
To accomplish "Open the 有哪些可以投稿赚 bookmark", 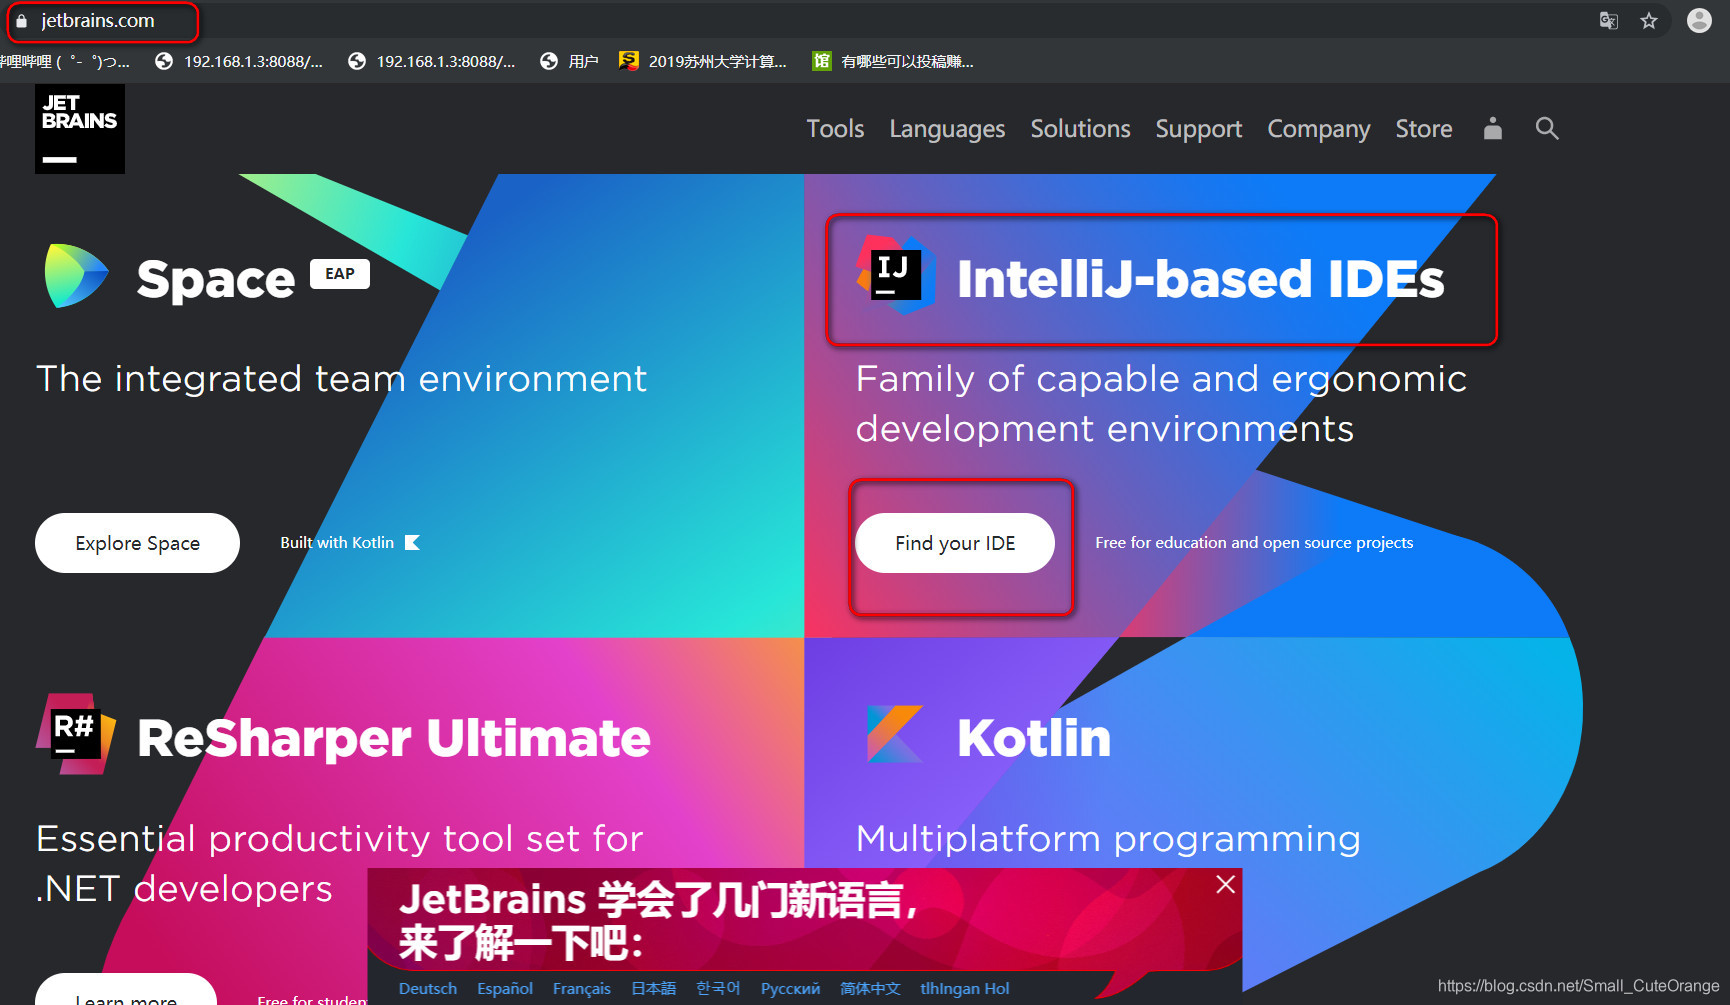I will (893, 61).
